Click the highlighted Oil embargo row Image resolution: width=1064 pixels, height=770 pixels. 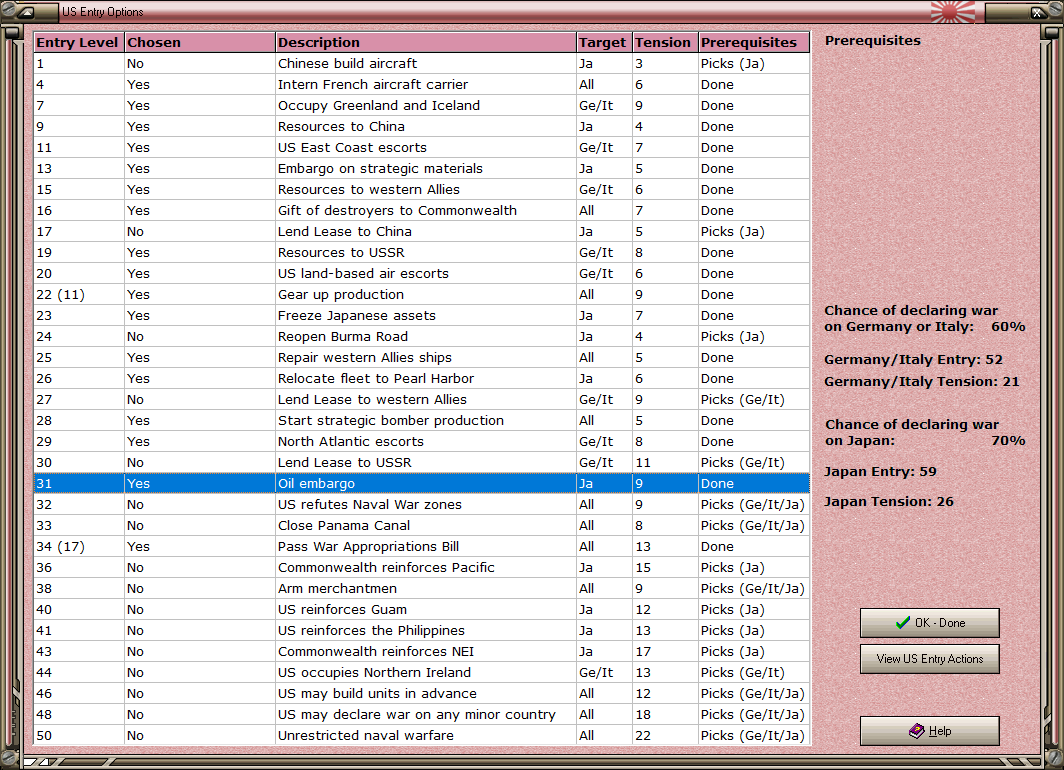tap(421, 484)
